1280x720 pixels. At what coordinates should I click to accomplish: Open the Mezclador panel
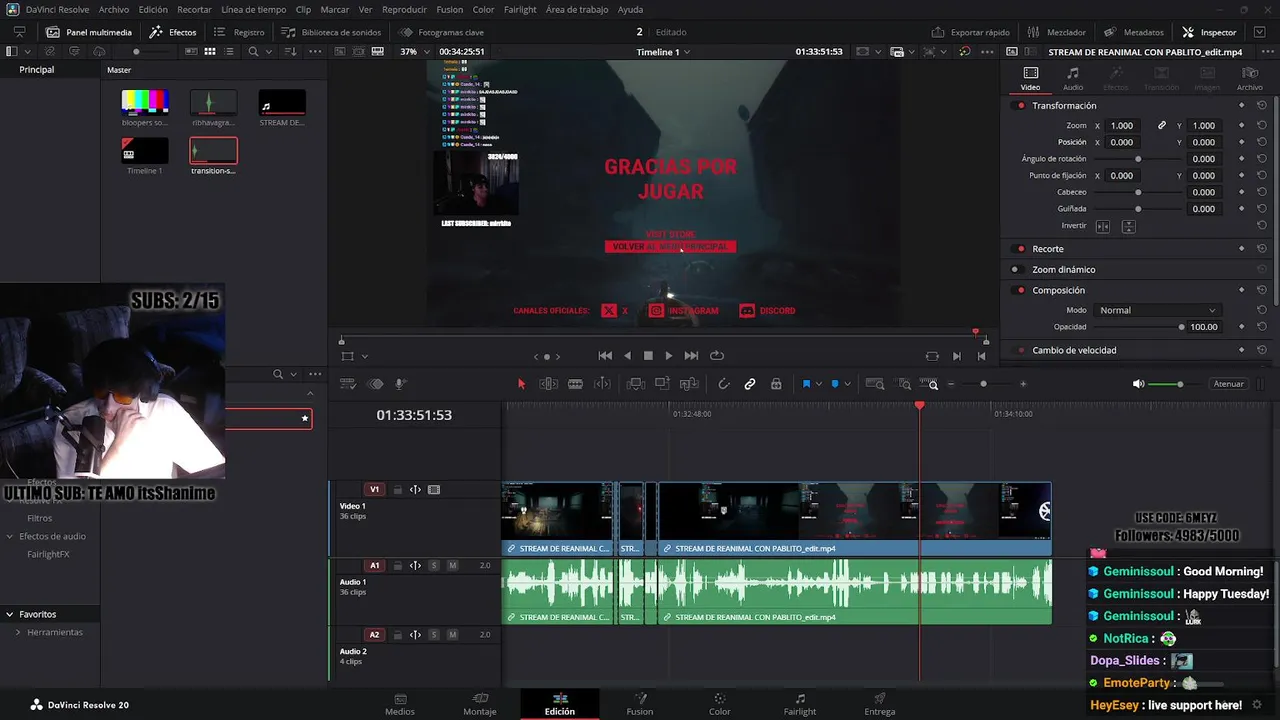coord(1057,32)
